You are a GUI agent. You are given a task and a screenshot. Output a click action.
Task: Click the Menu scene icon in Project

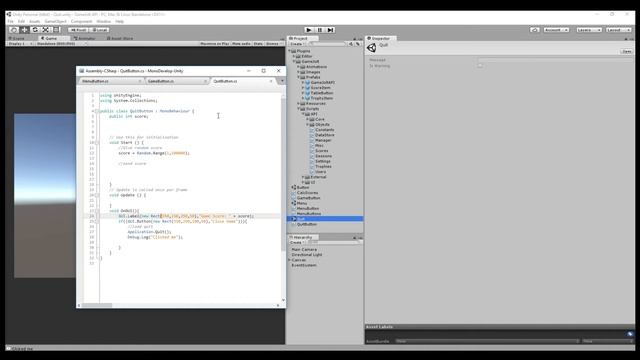click(x=293, y=203)
